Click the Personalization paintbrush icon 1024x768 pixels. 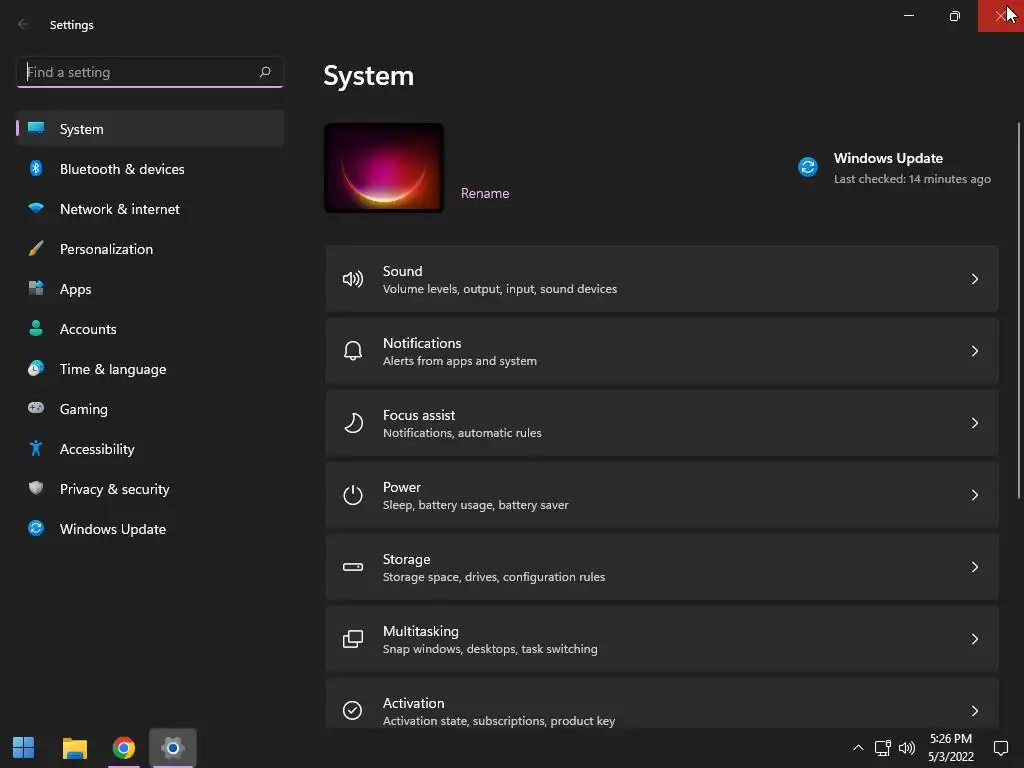[36, 248]
